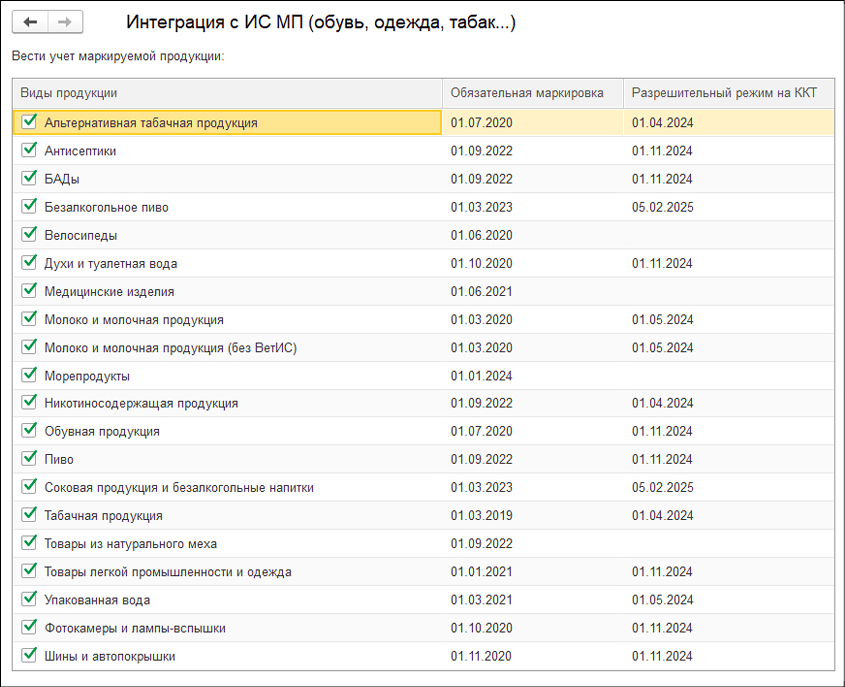Click KKT date 01.11.2024 for Фотокамеры и лампы-вспышки
The height and width of the screenshot is (687, 845).
click(662, 628)
